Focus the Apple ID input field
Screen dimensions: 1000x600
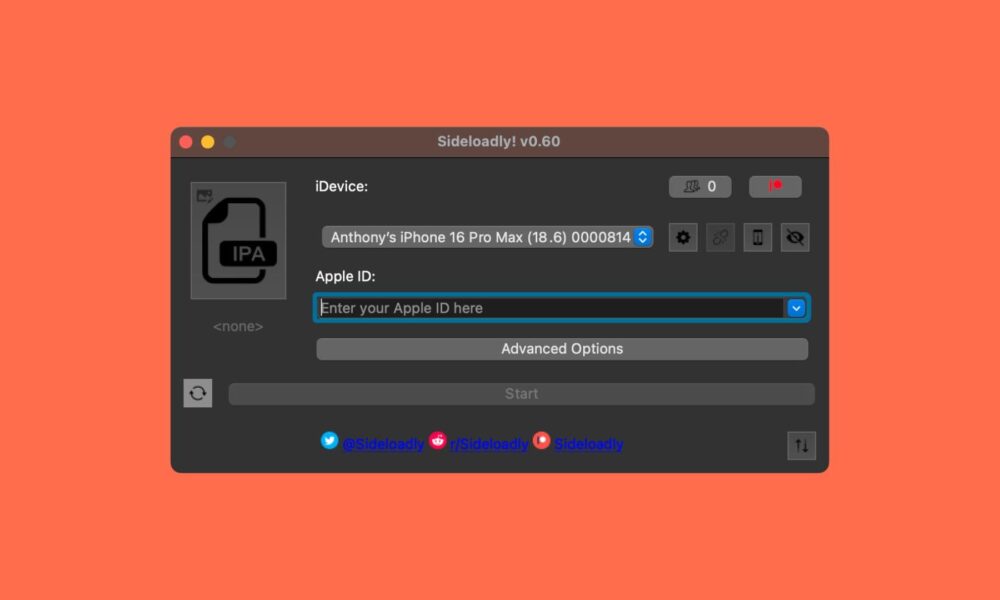tap(548, 308)
